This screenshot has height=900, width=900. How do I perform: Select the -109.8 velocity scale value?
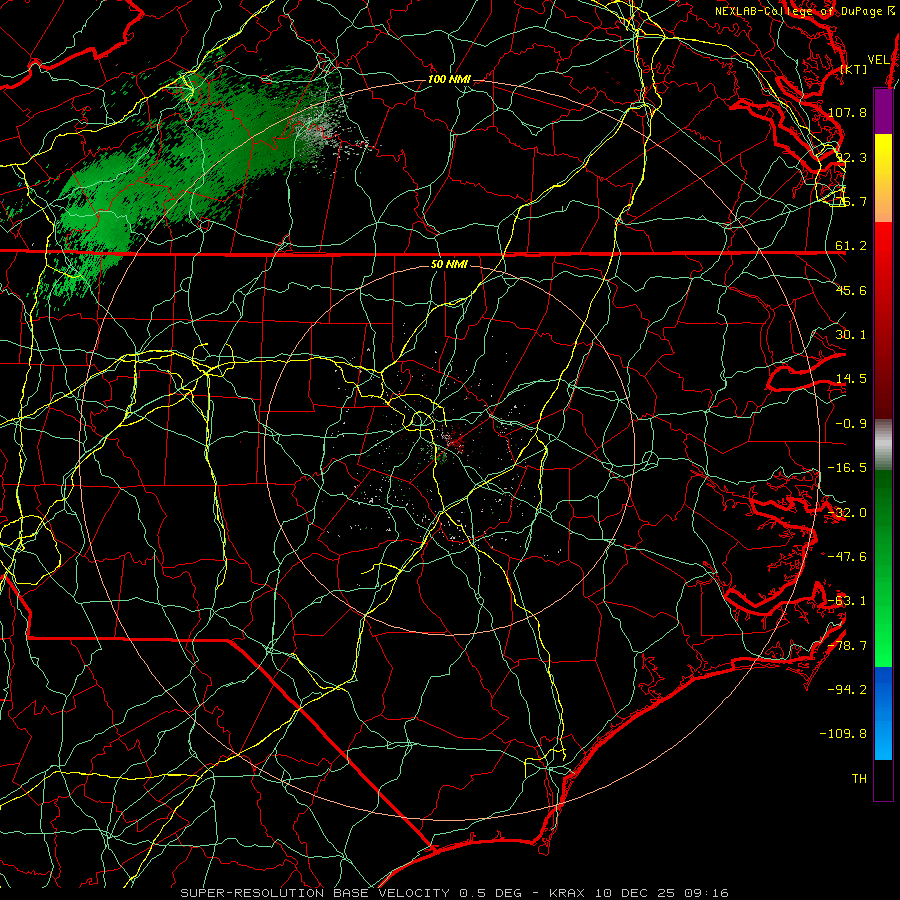pos(844,734)
